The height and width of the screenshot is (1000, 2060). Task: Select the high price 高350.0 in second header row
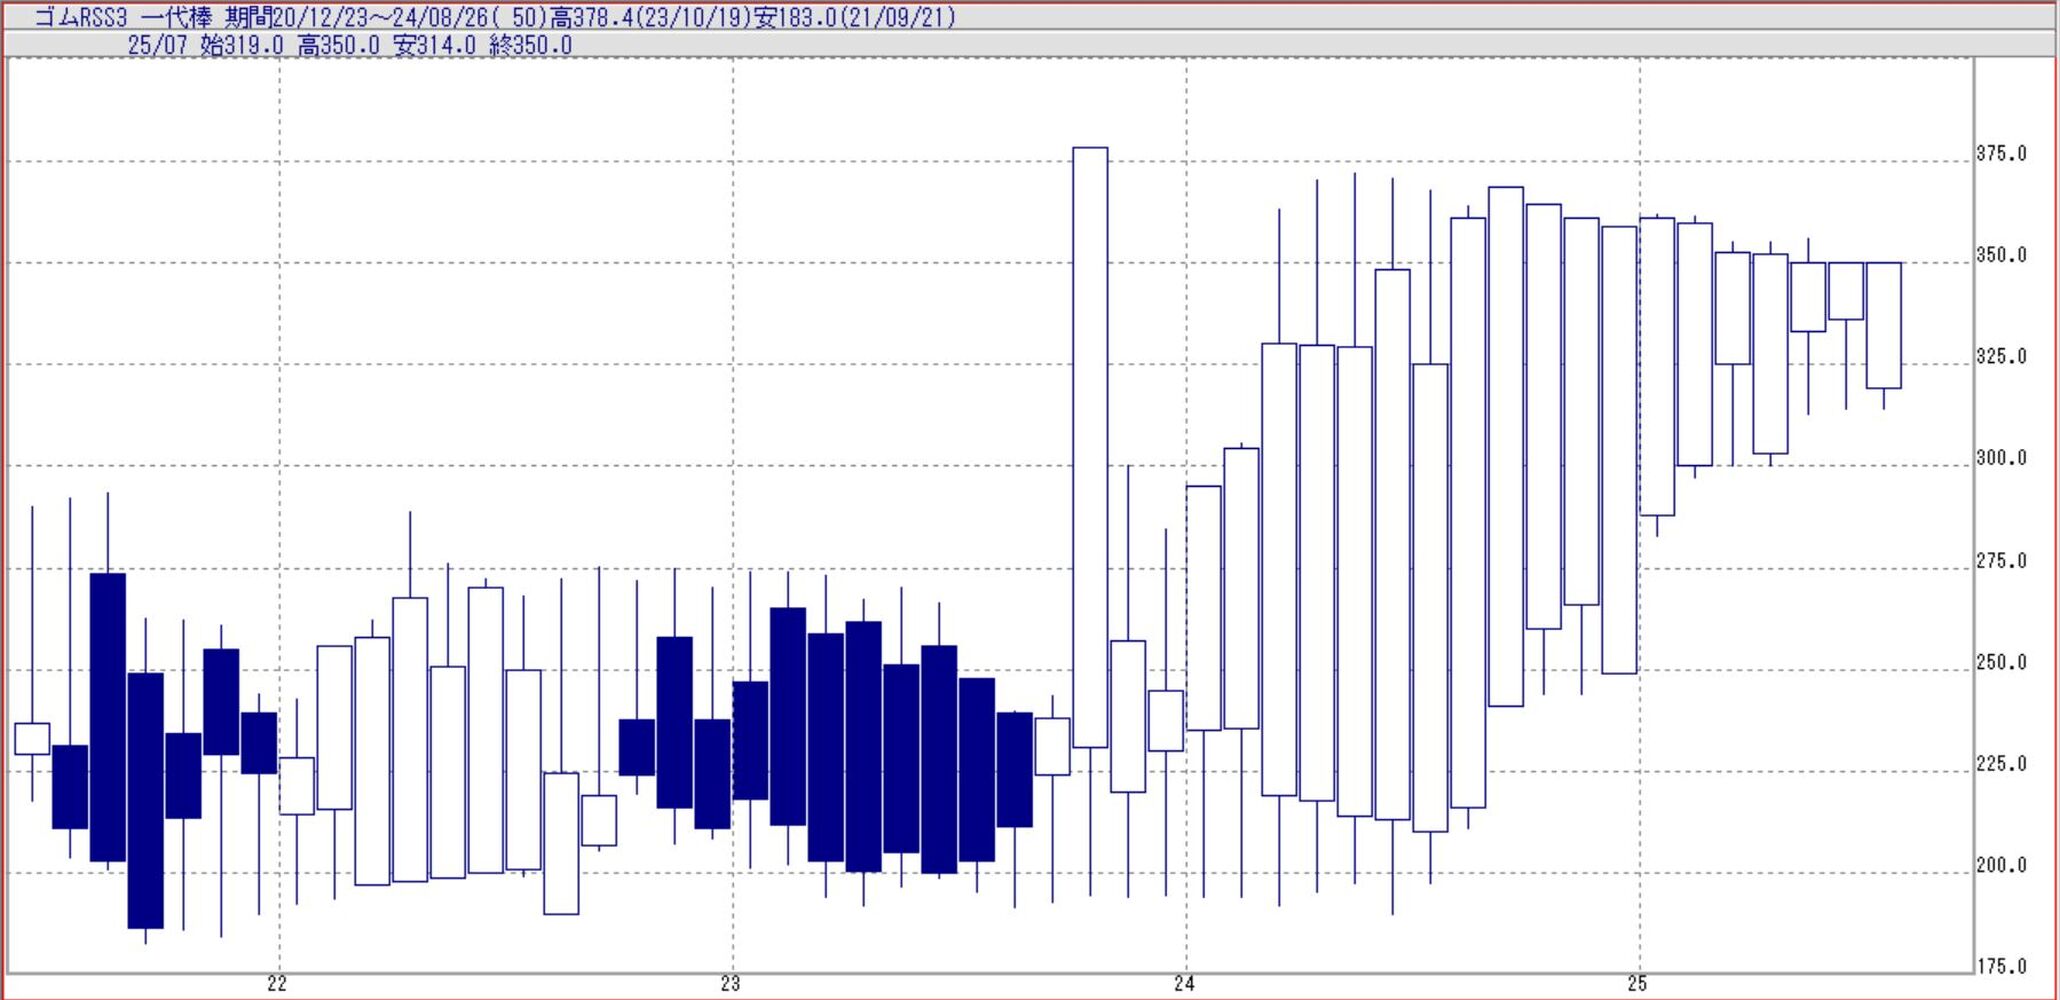coord(339,45)
